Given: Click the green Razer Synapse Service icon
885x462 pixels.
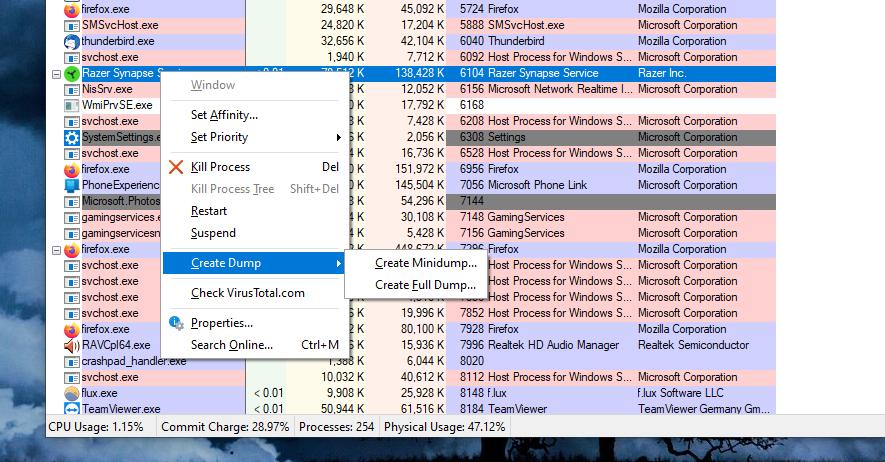Looking at the screenshot, I should [72, 73].
